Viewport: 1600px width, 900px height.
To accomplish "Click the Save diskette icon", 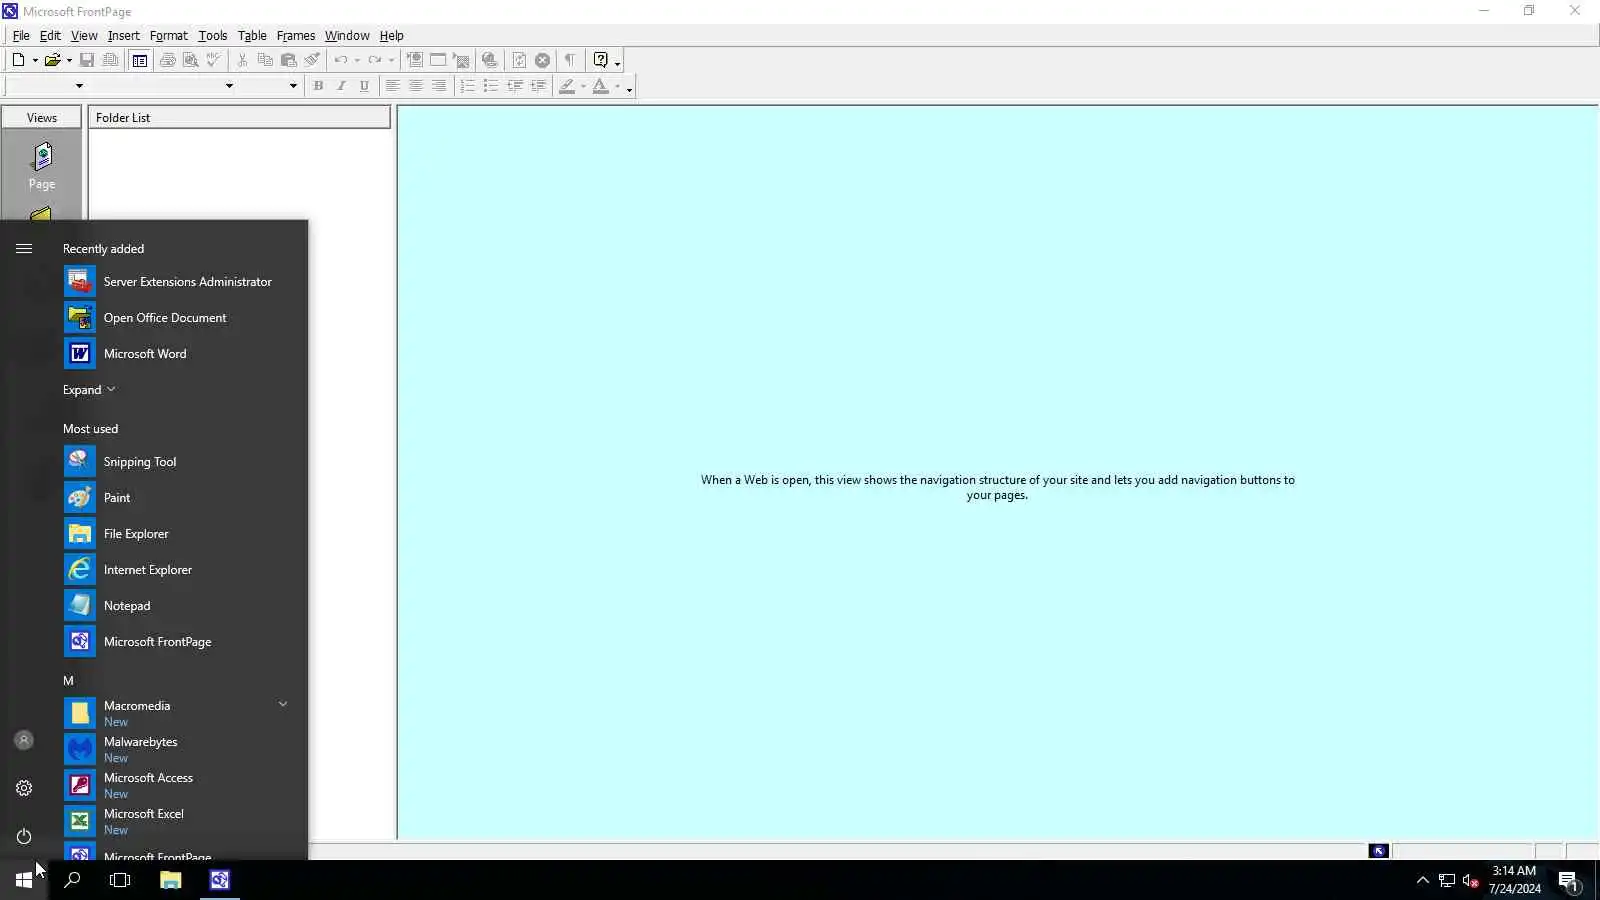I will pyautogui.click(x=87, y=60).
